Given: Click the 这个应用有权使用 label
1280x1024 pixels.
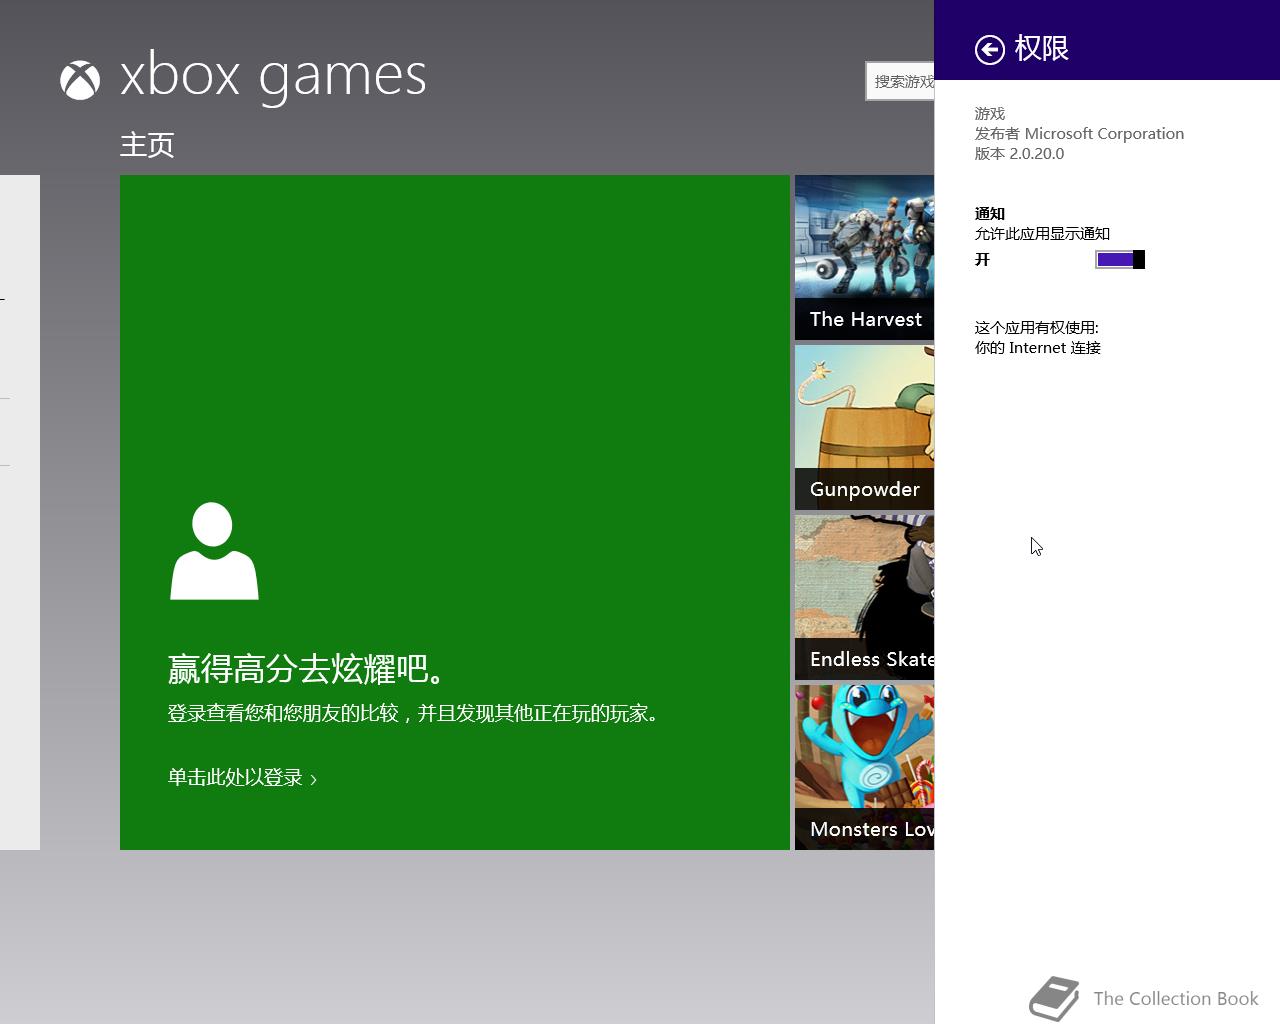Looking at the screenshot, I should pos(1036,328).
